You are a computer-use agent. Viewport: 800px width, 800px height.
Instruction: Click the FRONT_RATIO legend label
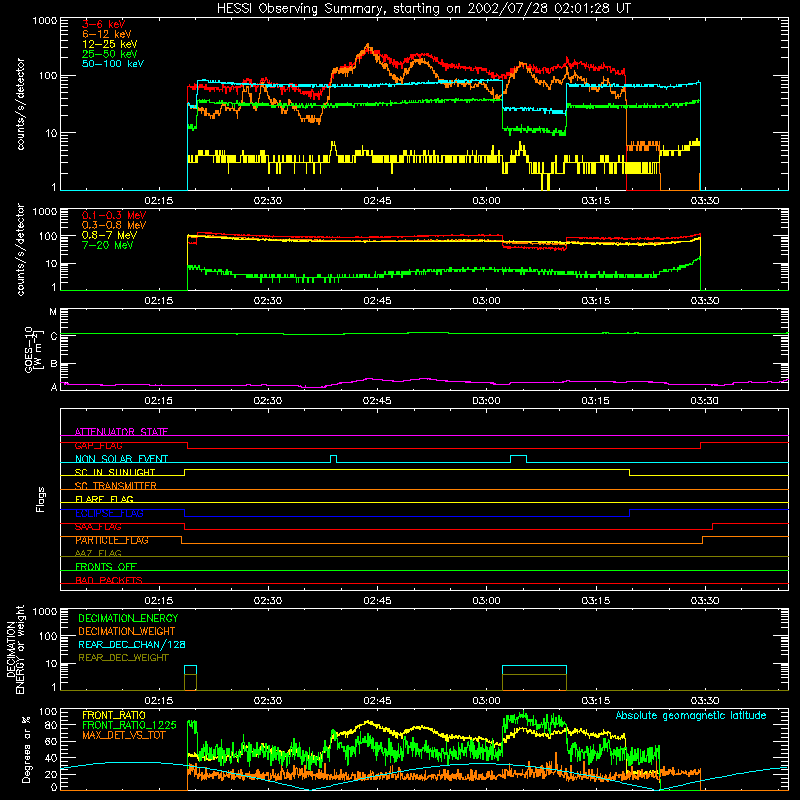pos(114,715)
